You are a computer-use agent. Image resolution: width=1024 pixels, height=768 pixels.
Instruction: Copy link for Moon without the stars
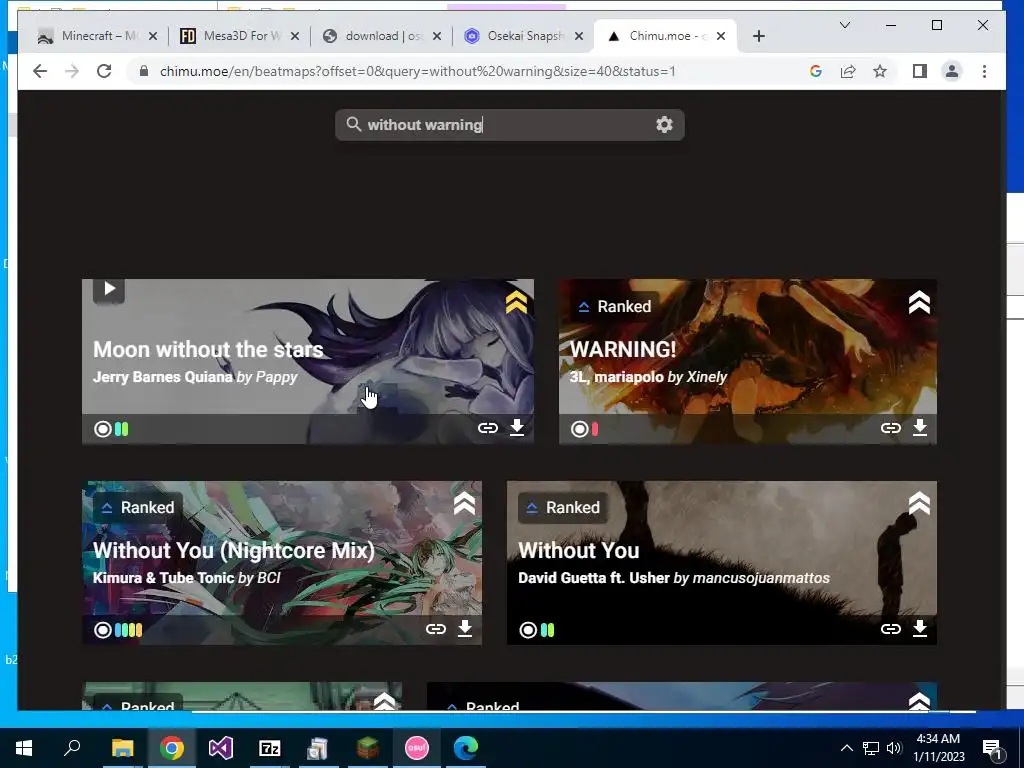pos(488,428)
